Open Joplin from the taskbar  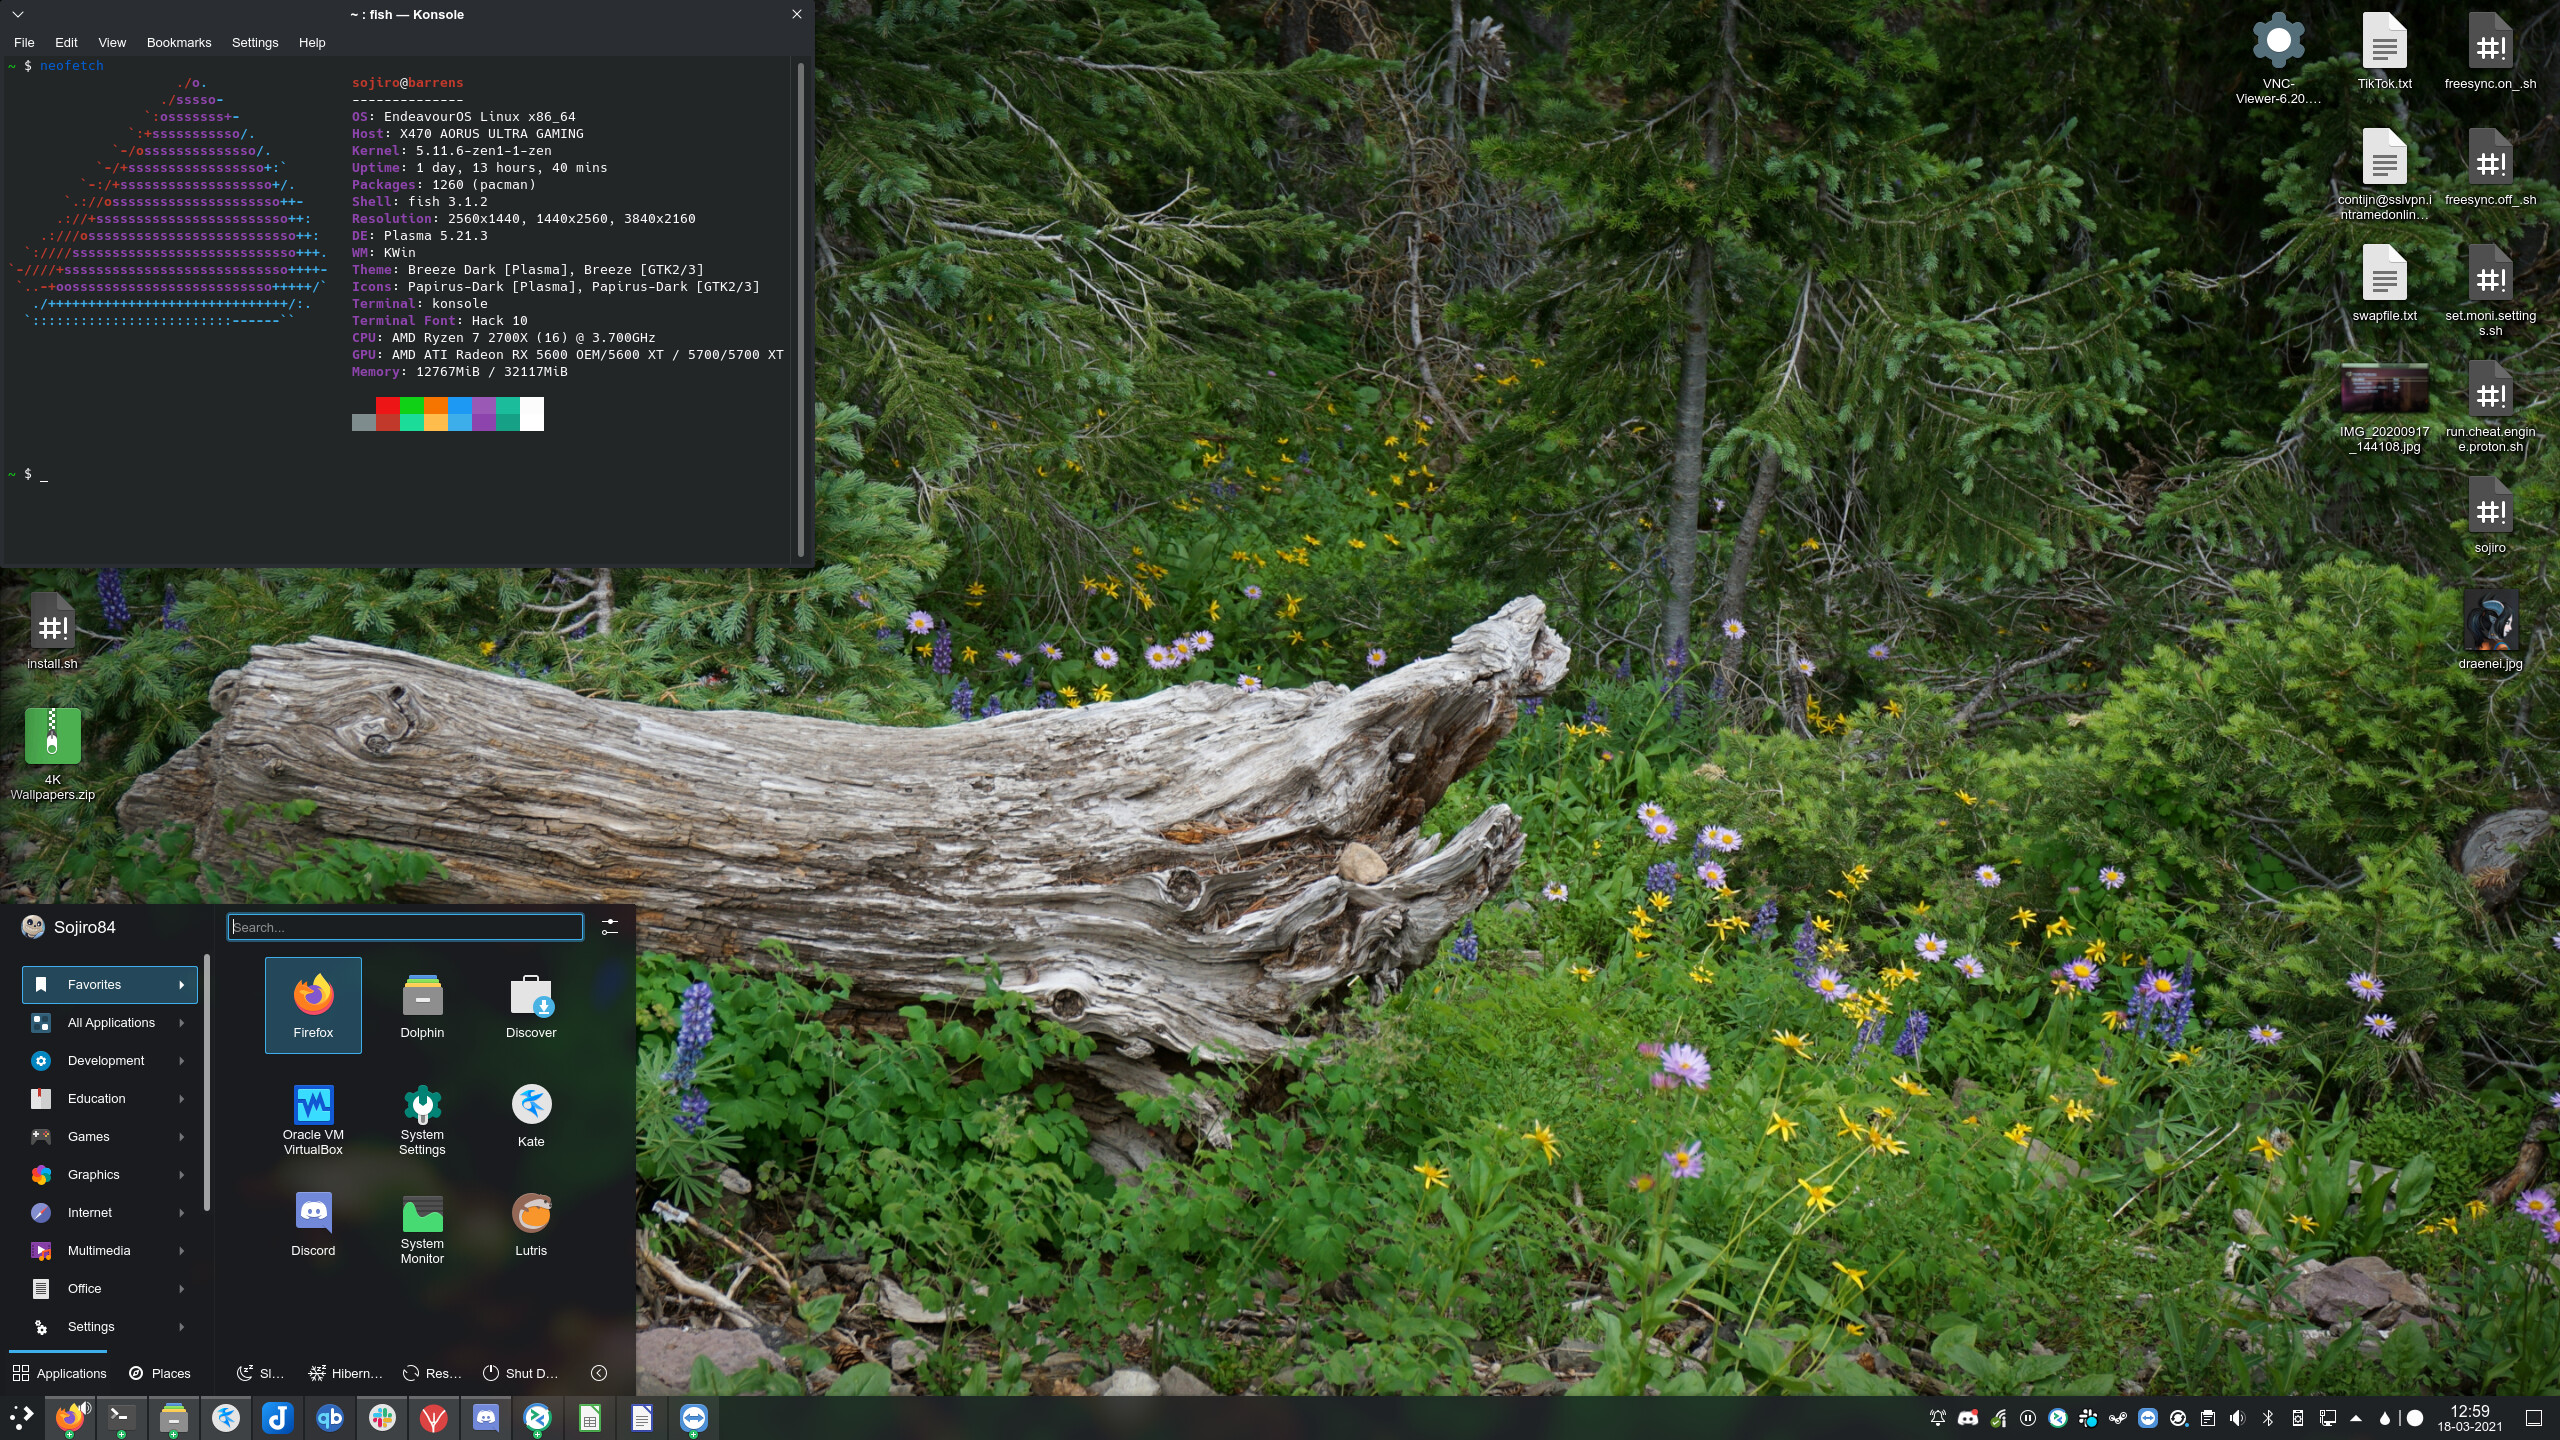point(278,1417)
